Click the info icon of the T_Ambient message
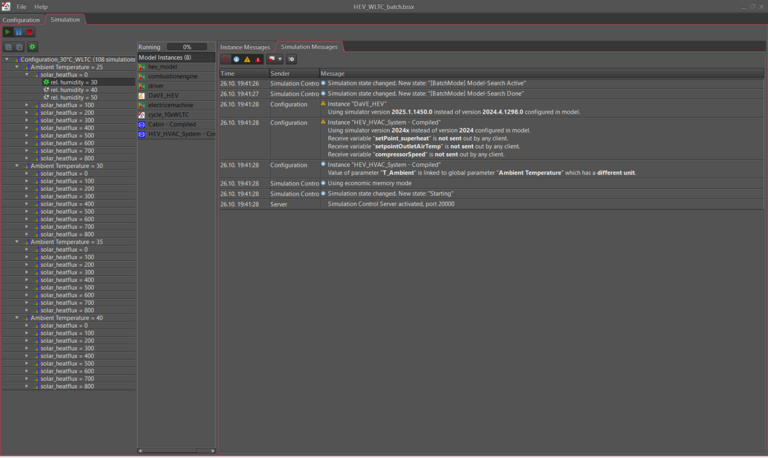 point(323,164)
